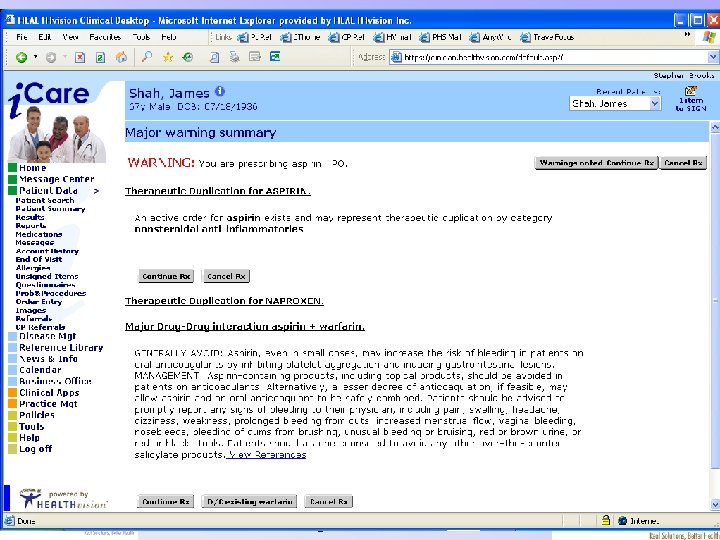The height and width of the screenshot is (540, 720).
Task: Click the Search magnifying glass toolbar icon
Action: 146,57
